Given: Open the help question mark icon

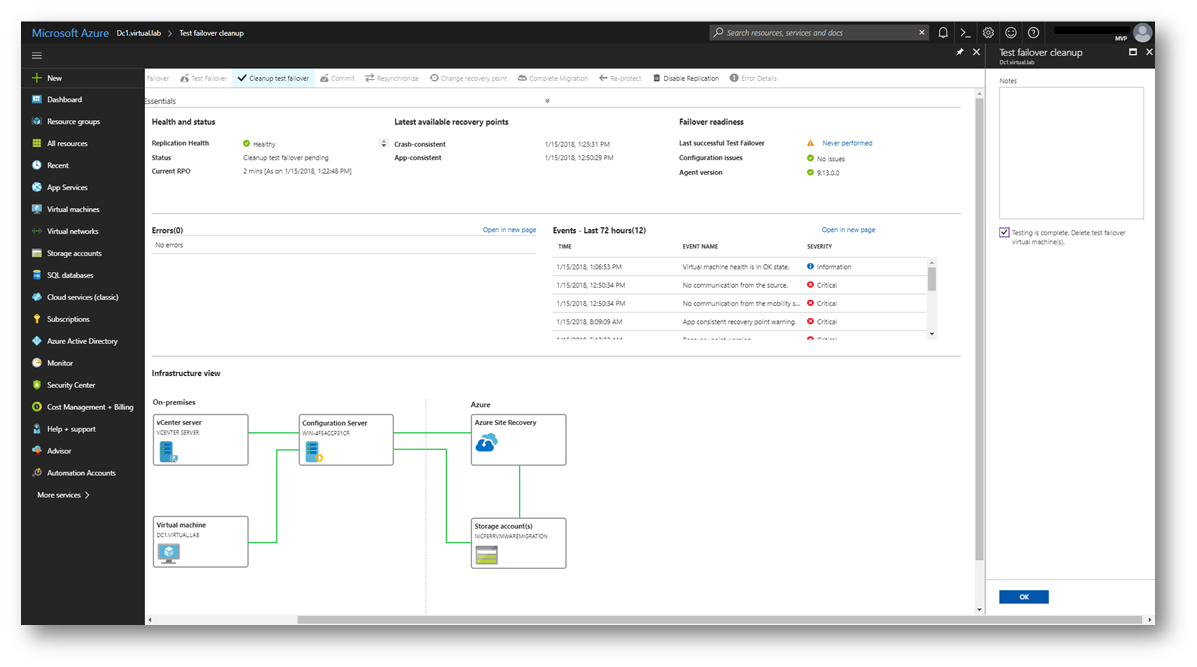Looking at the screenshot, I should point(1033,33).
